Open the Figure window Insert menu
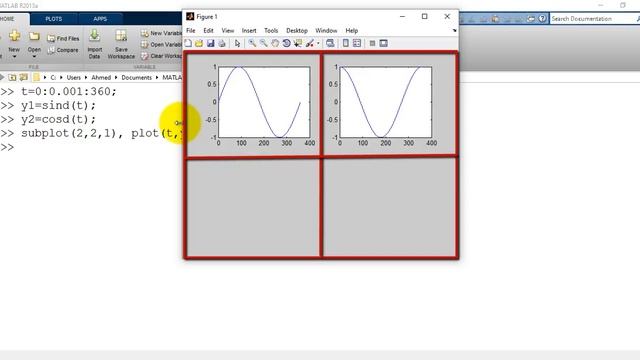The width and height of the screenshot is (640, 360). point(249,31)
